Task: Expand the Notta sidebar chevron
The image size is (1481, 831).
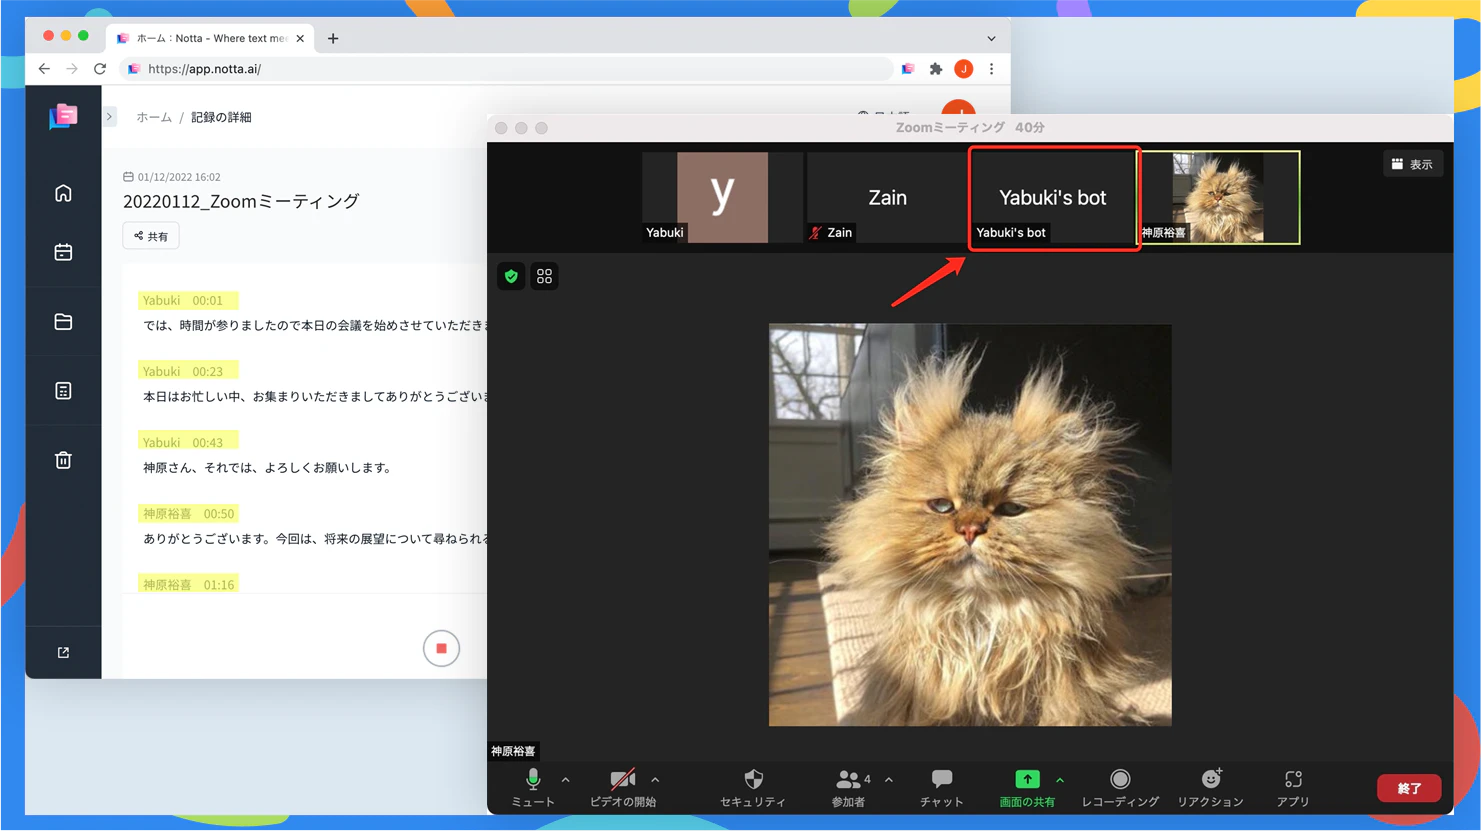Action: click(110, 117)
